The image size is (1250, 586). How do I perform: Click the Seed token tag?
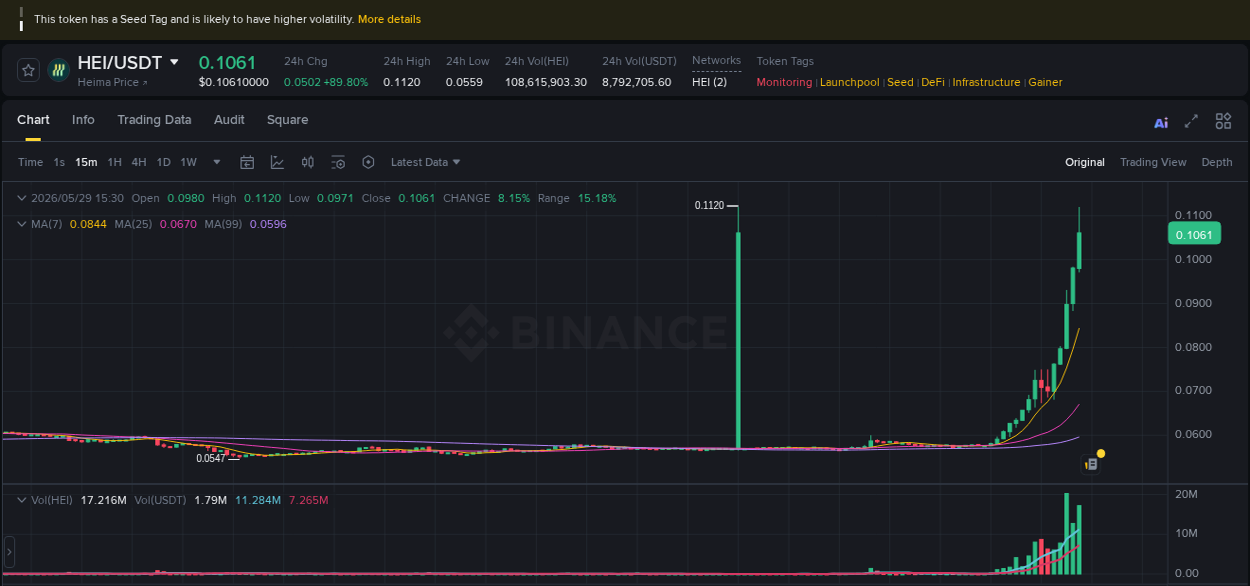(x=901, y=82)
